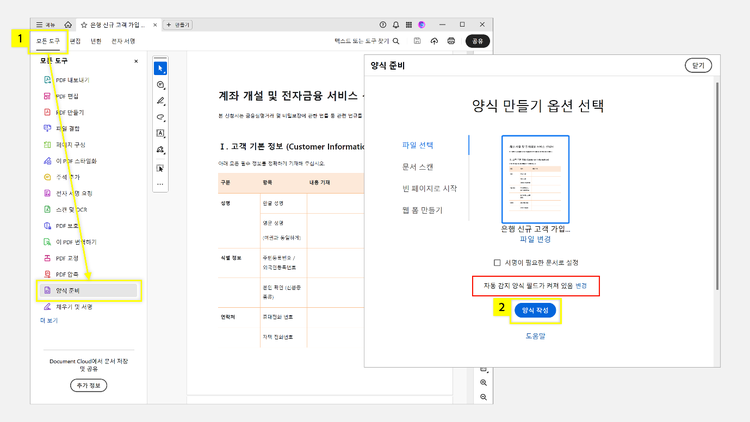Select the signature stamp tool in quick toolbar
Viewport: 750px width, 422px height.
161,150
